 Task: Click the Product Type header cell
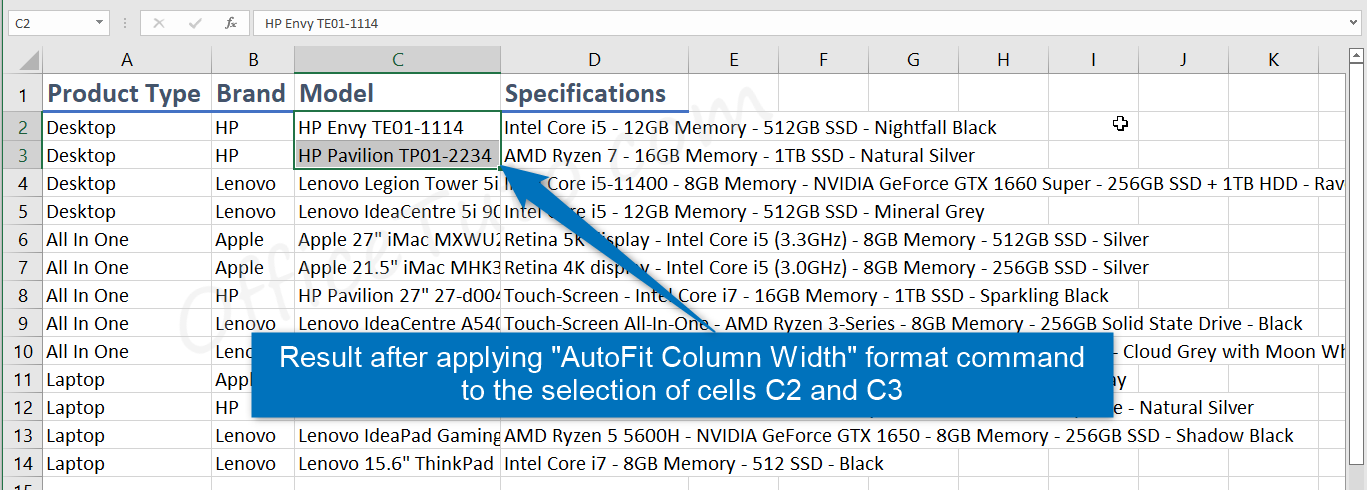pyautogui.click(x=124, y=94)
